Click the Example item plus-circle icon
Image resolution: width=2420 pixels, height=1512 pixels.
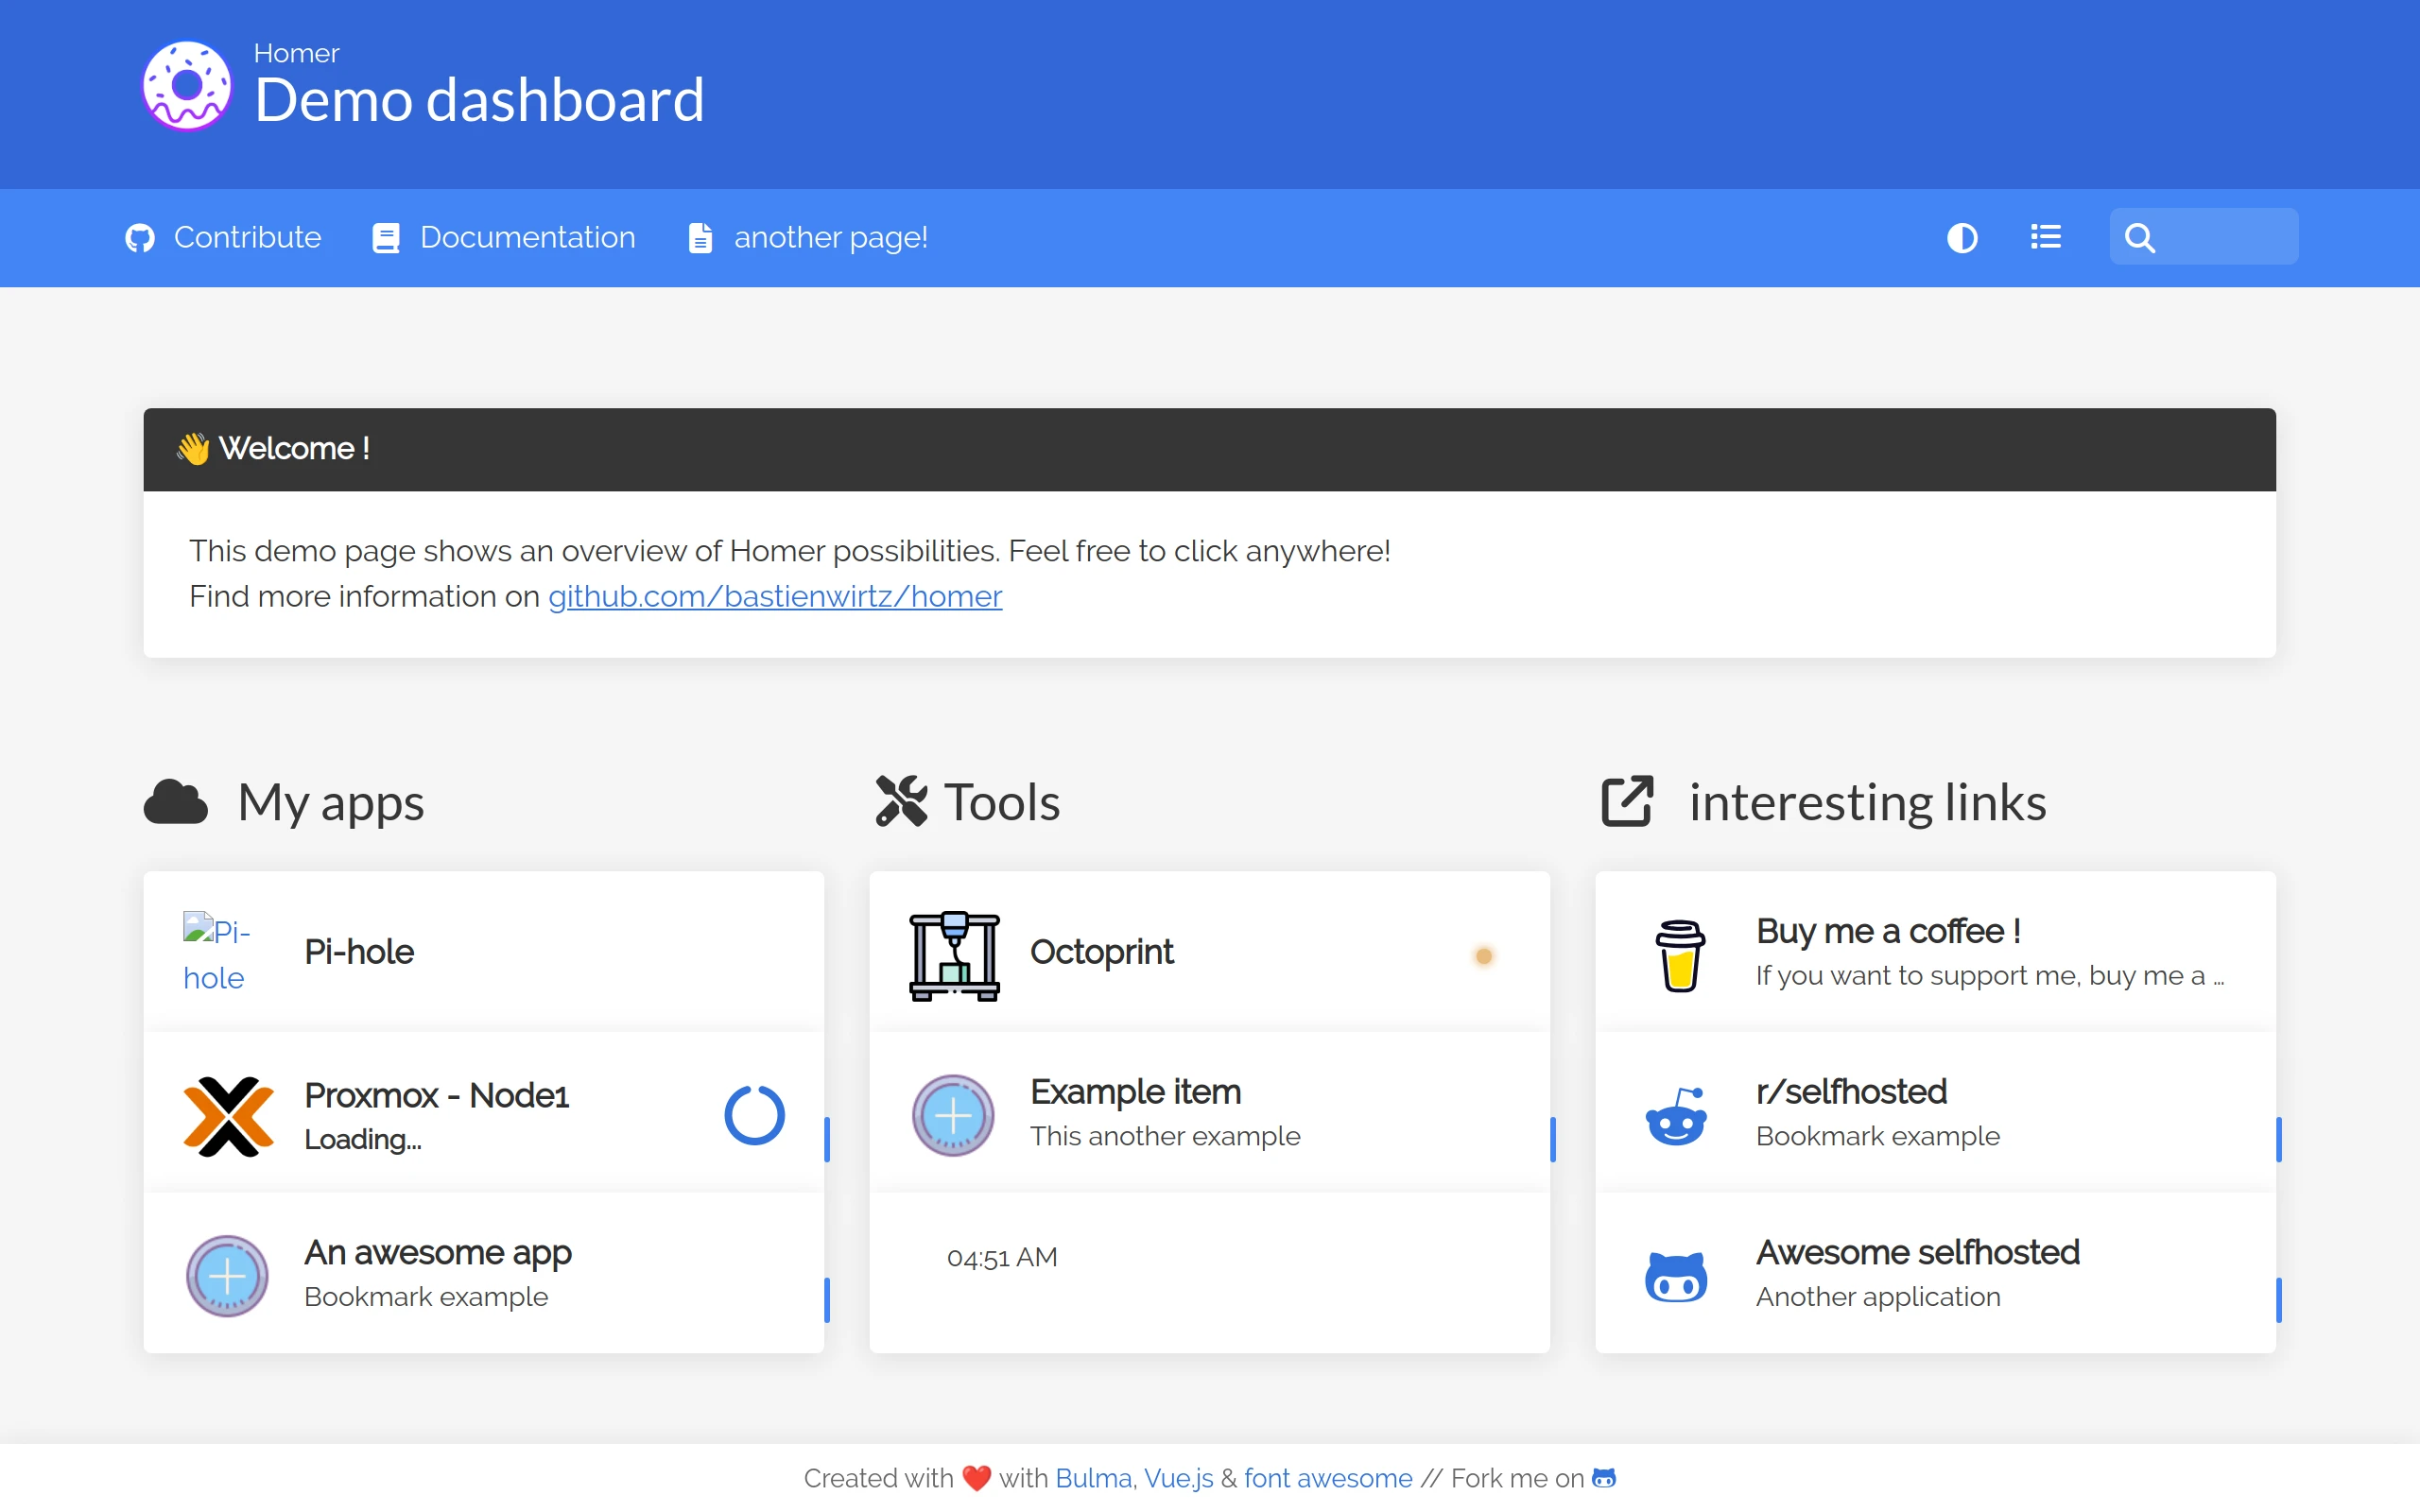[953, 1116]
